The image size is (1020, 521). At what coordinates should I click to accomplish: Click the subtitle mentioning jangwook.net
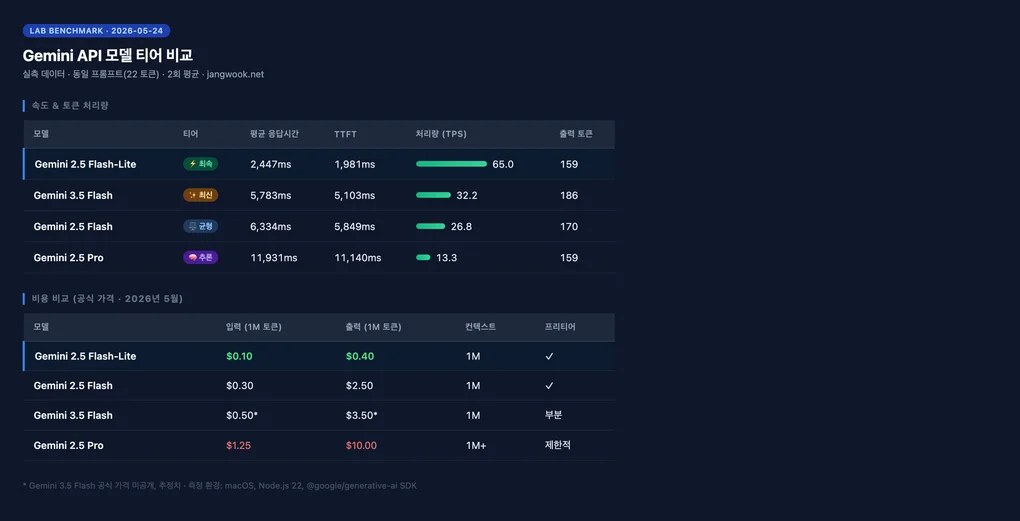(x=143, y=74)
